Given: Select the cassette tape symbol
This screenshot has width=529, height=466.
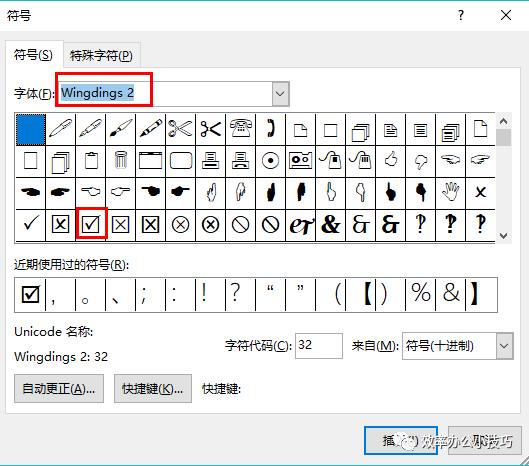Looking at the screenshot, I should pos(301,161).
